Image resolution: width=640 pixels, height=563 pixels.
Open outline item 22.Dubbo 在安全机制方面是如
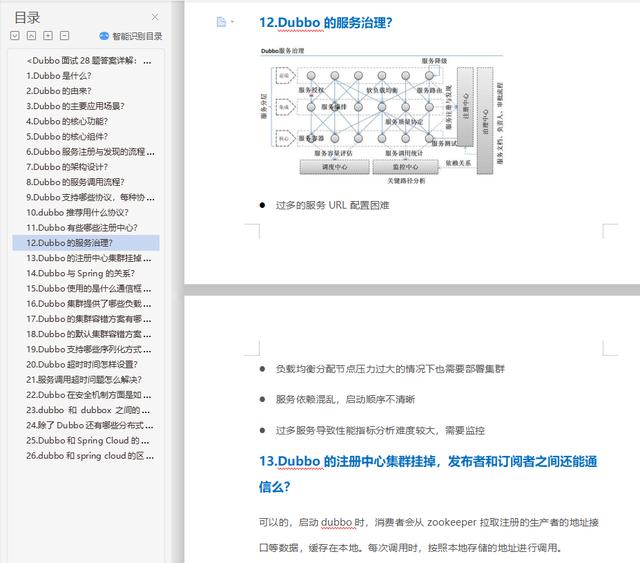click(x=89, y=395)
